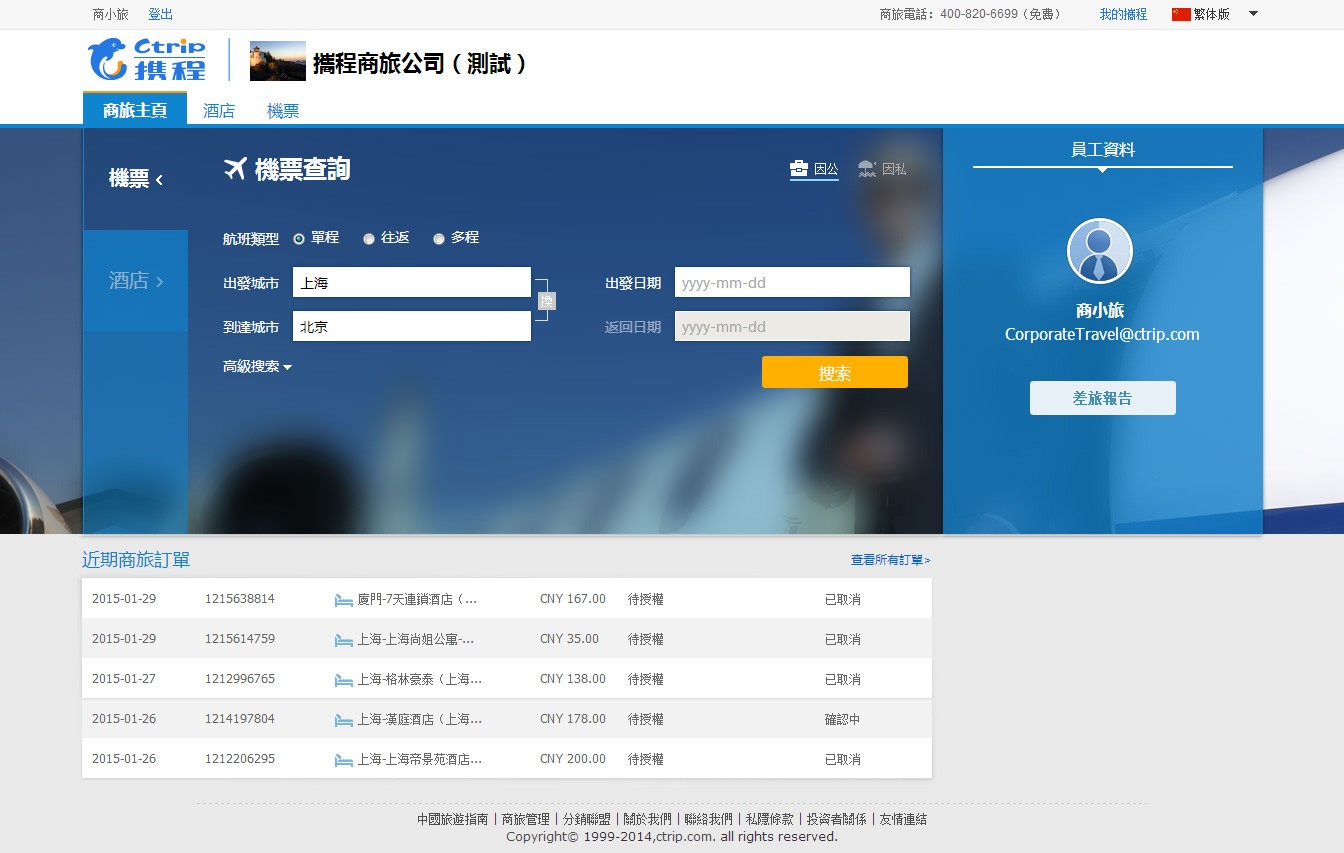
Task: Click the 商小旅 username in top bar
Action: coord(110,14)
